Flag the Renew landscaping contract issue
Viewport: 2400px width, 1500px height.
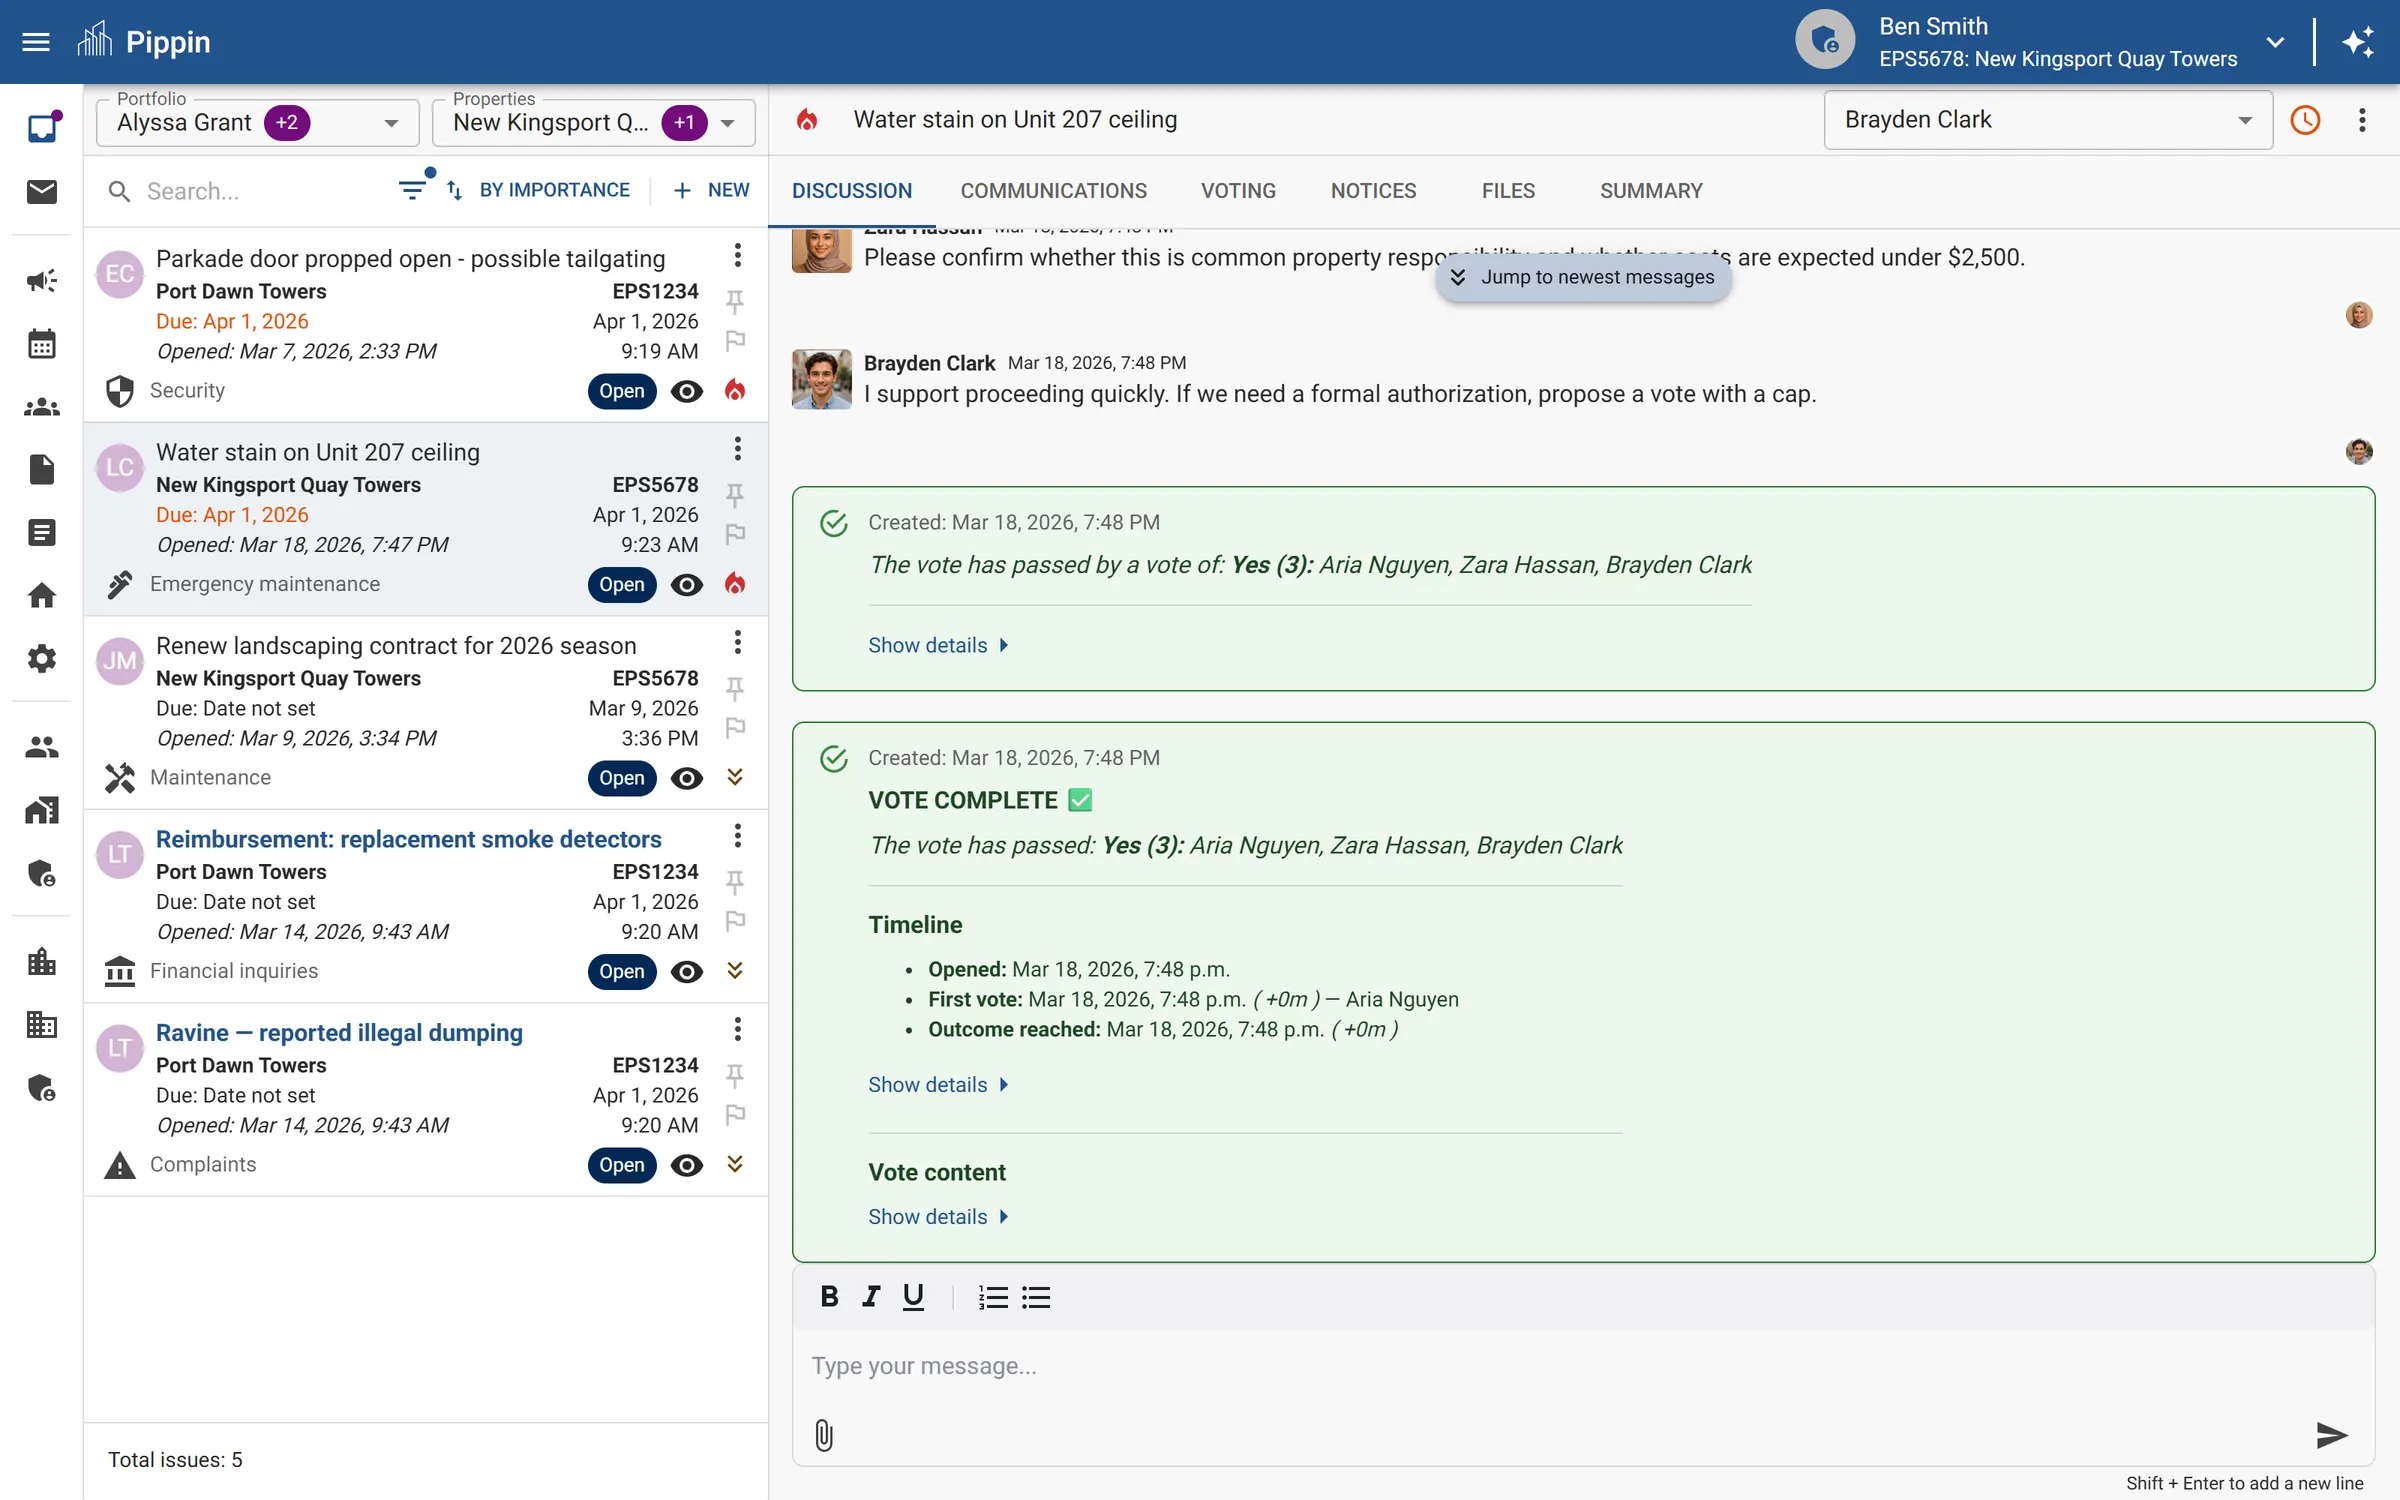[x=735, y=728]
